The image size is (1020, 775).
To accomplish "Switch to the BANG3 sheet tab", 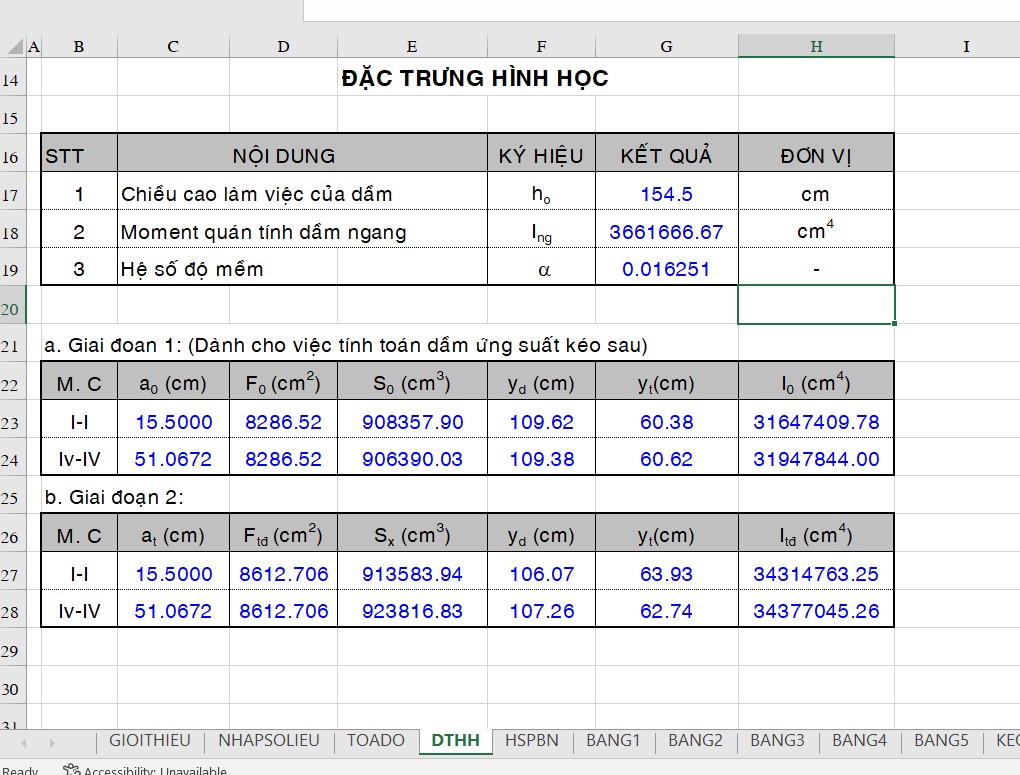I will [x=777, y=741].
